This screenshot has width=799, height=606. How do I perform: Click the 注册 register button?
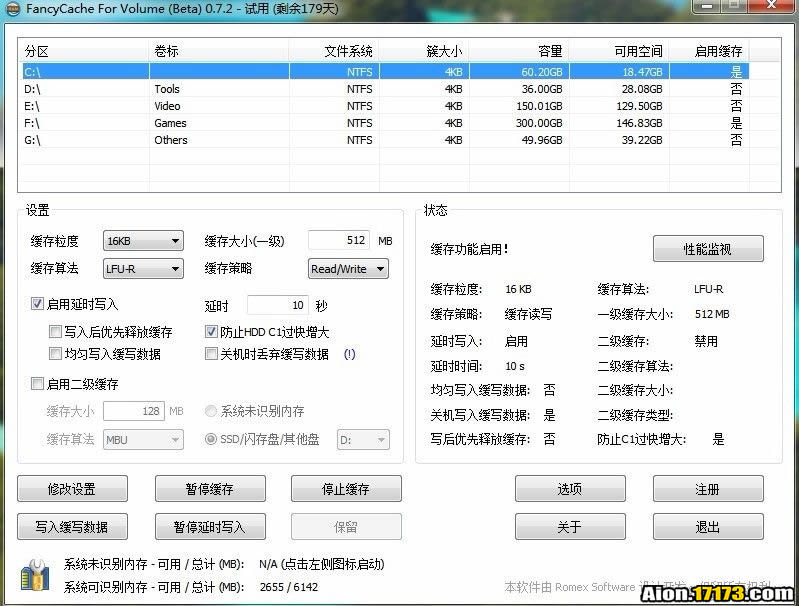click(708, 489)
